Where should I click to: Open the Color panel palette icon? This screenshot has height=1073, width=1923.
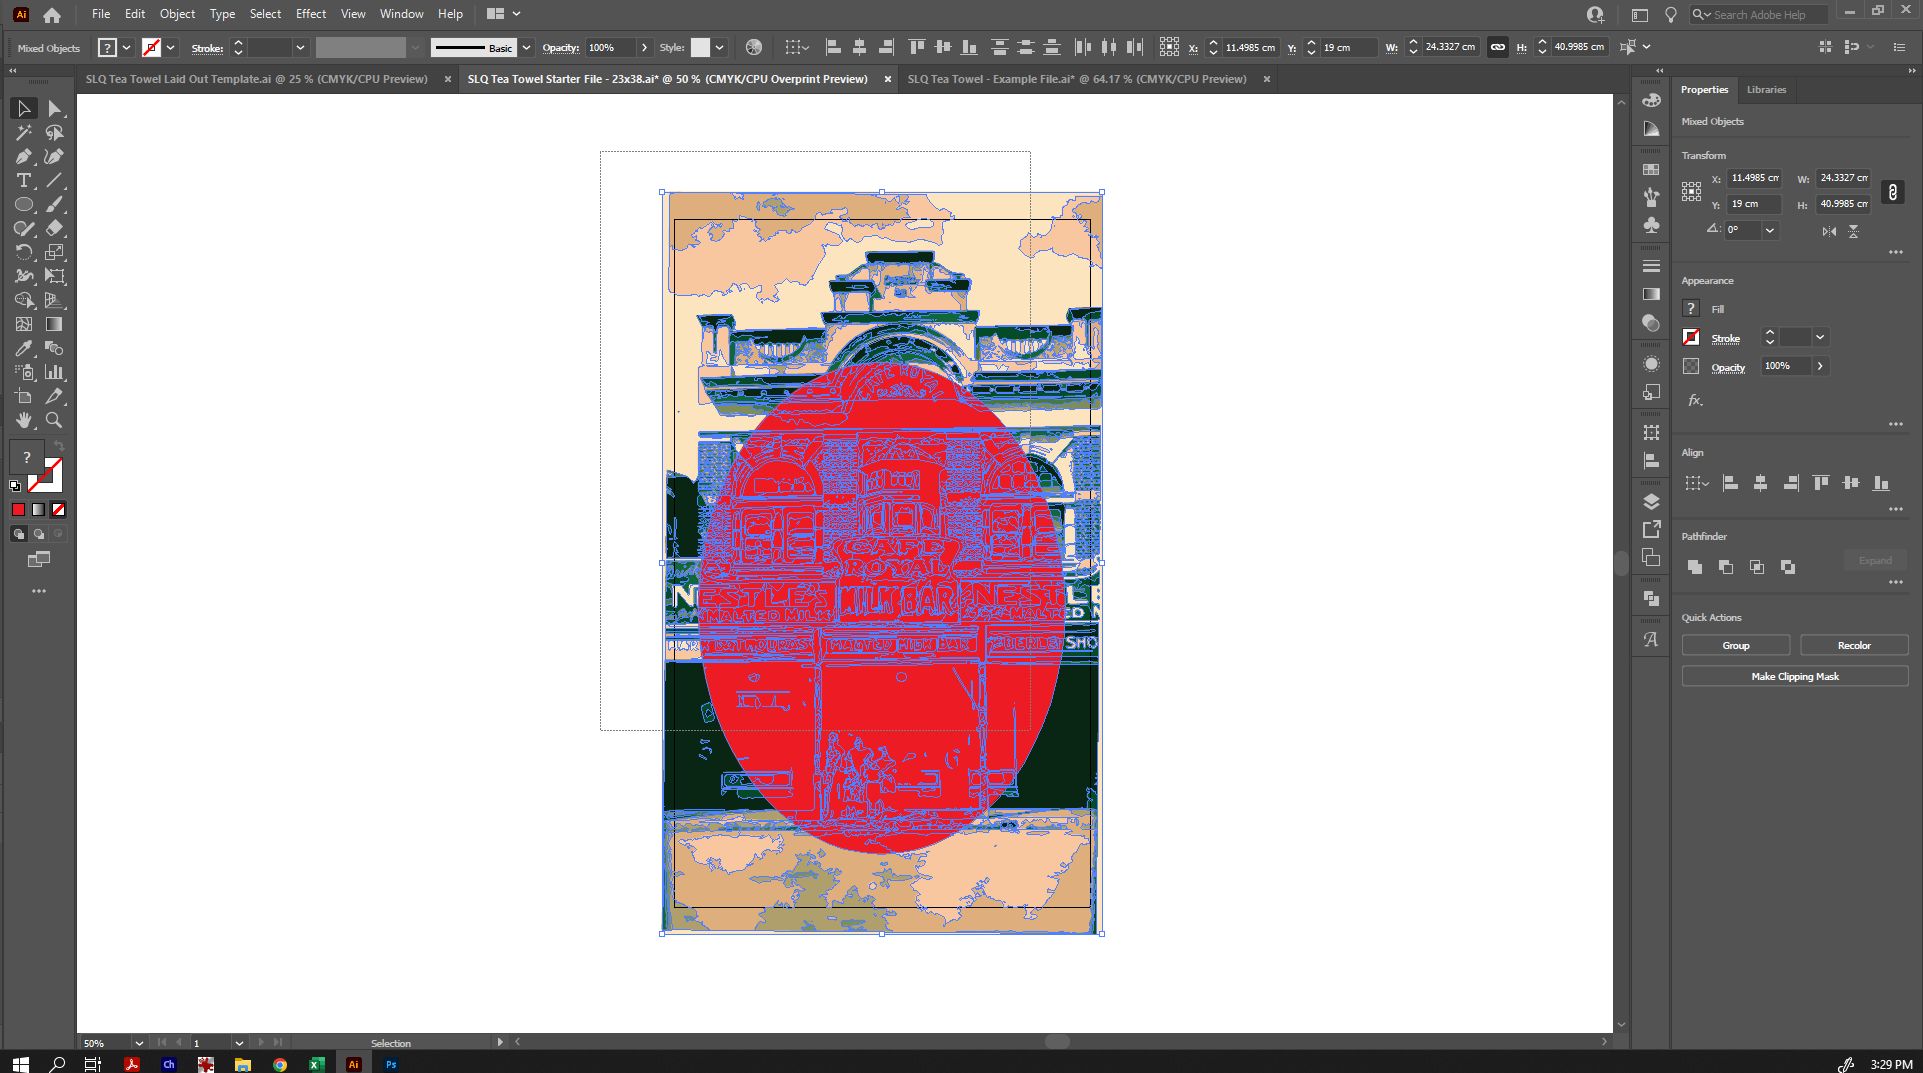point(1651,100)
